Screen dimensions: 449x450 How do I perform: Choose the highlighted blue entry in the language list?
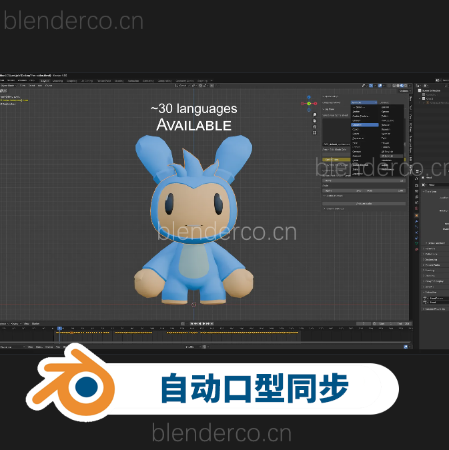(x=365, y=125)
